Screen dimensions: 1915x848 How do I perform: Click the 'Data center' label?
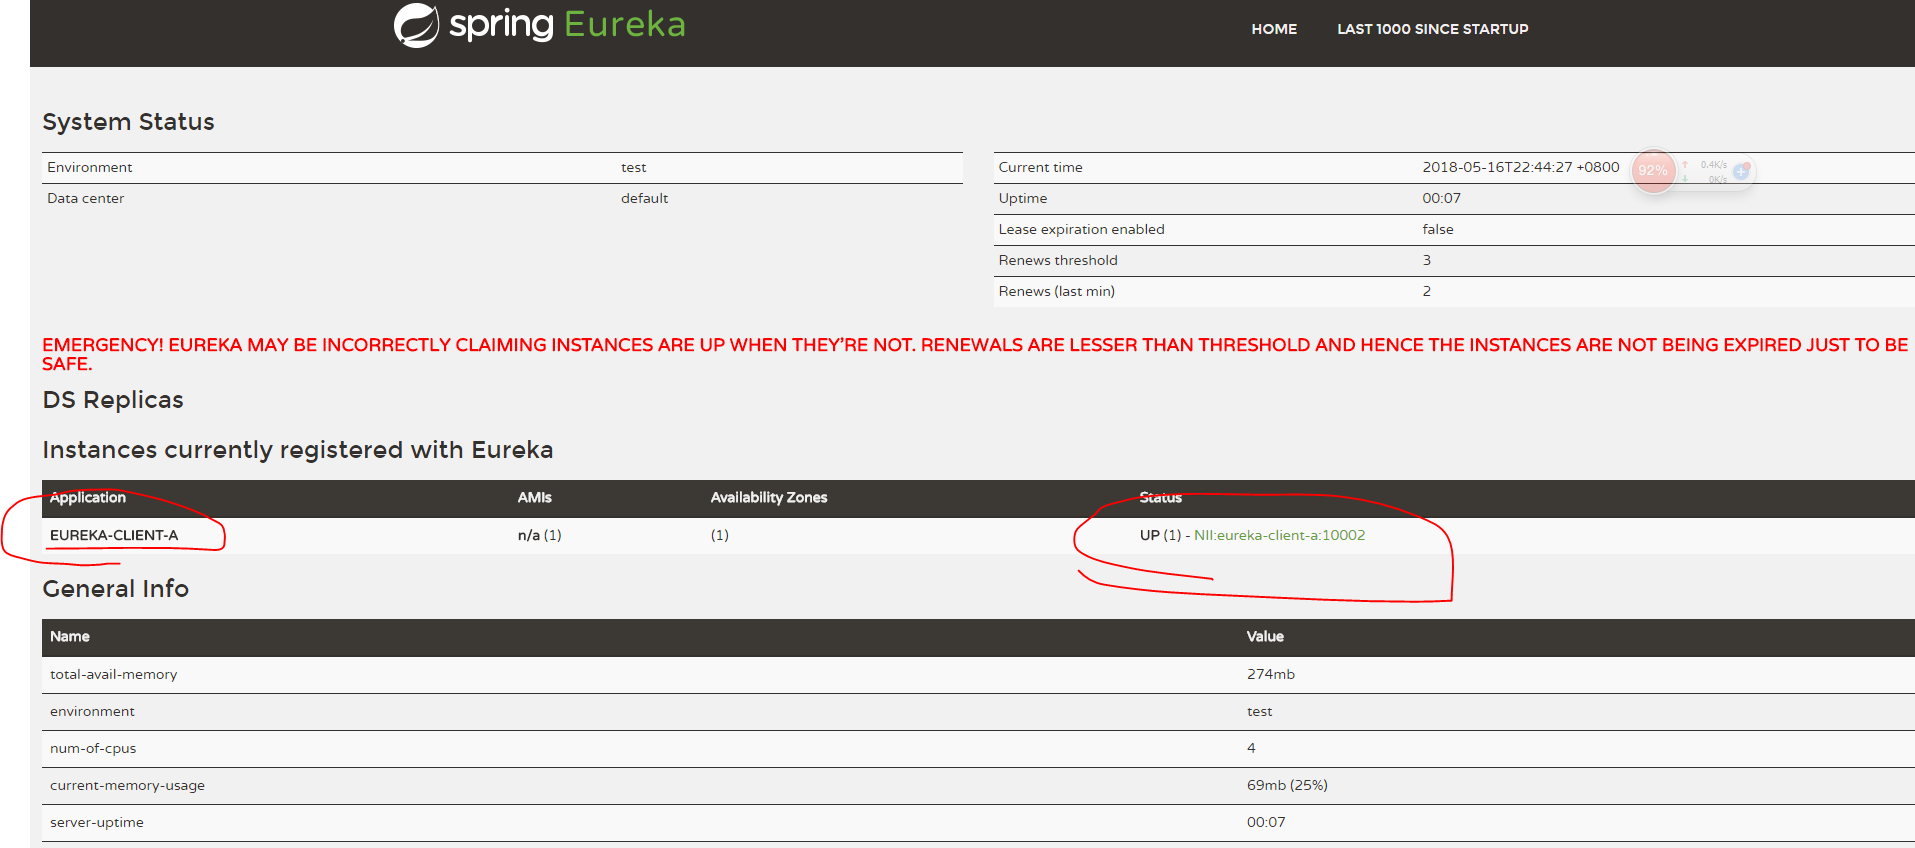pos(85,198)
